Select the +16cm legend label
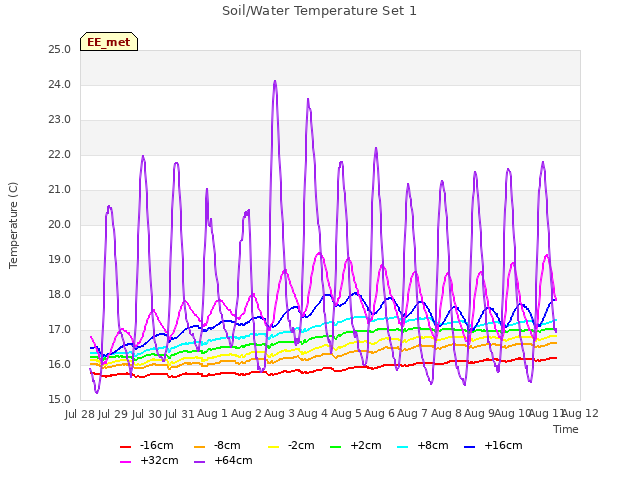Viewport: 640px width, 480px height. click(503, 445)
